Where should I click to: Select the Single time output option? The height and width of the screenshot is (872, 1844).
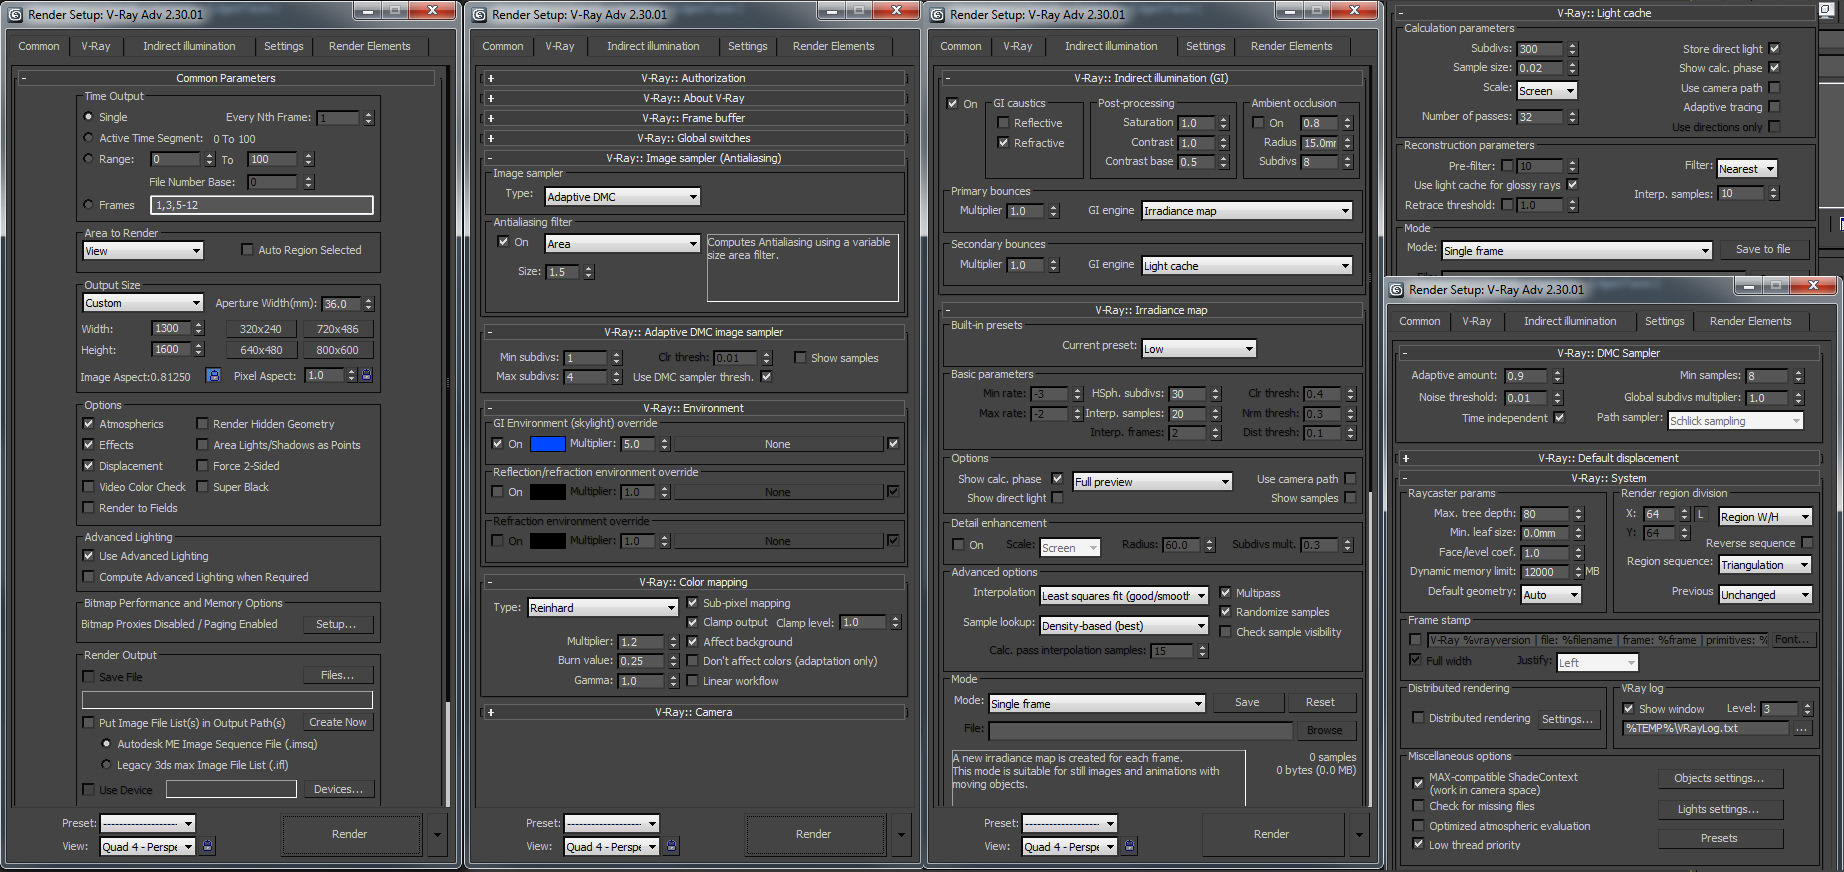click(88, 117)
